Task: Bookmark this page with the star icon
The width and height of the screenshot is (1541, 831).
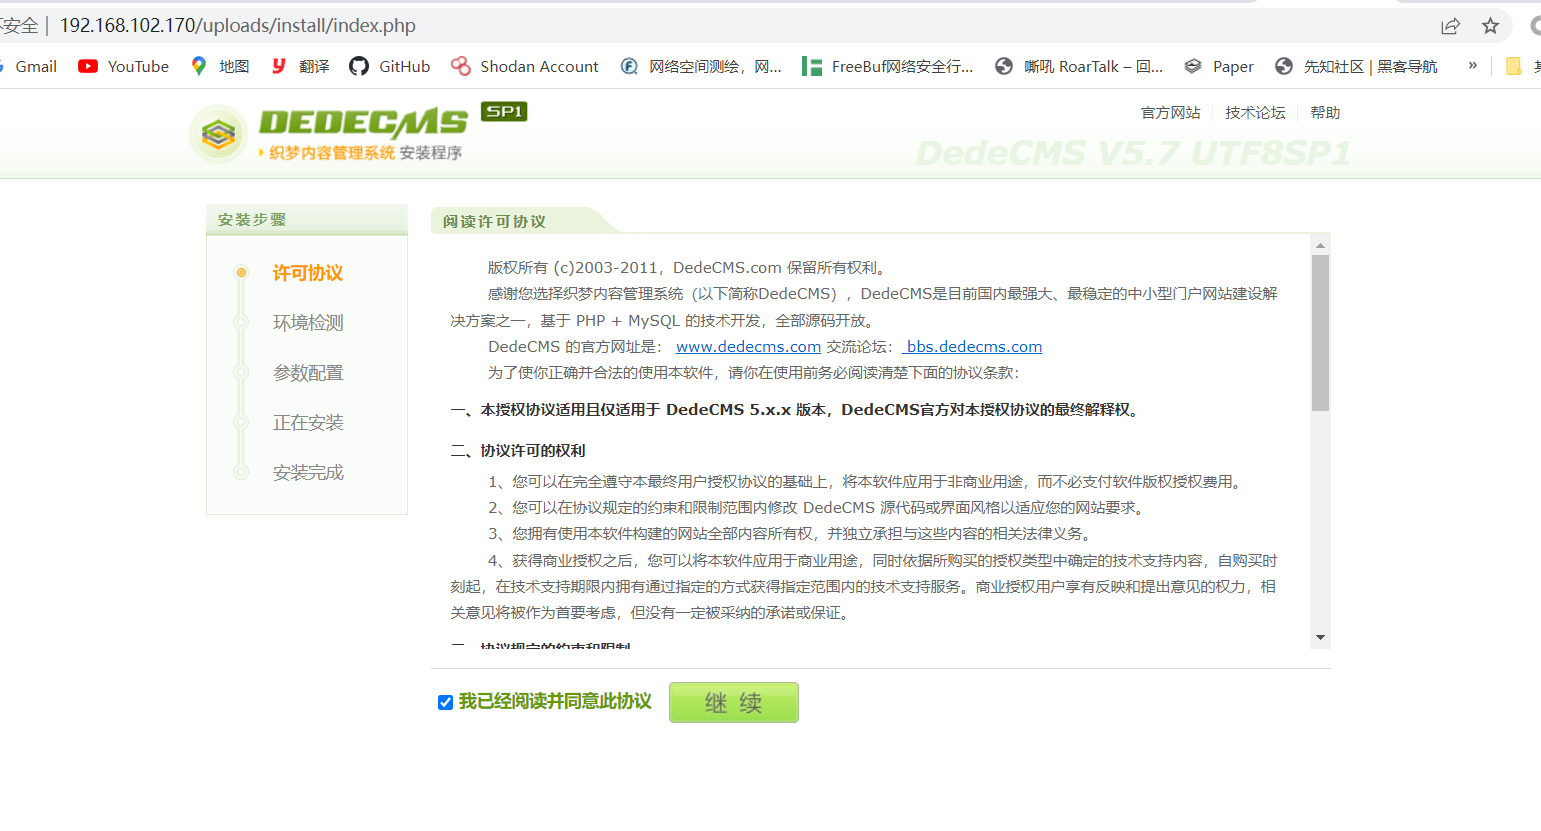Action: 1490,26
